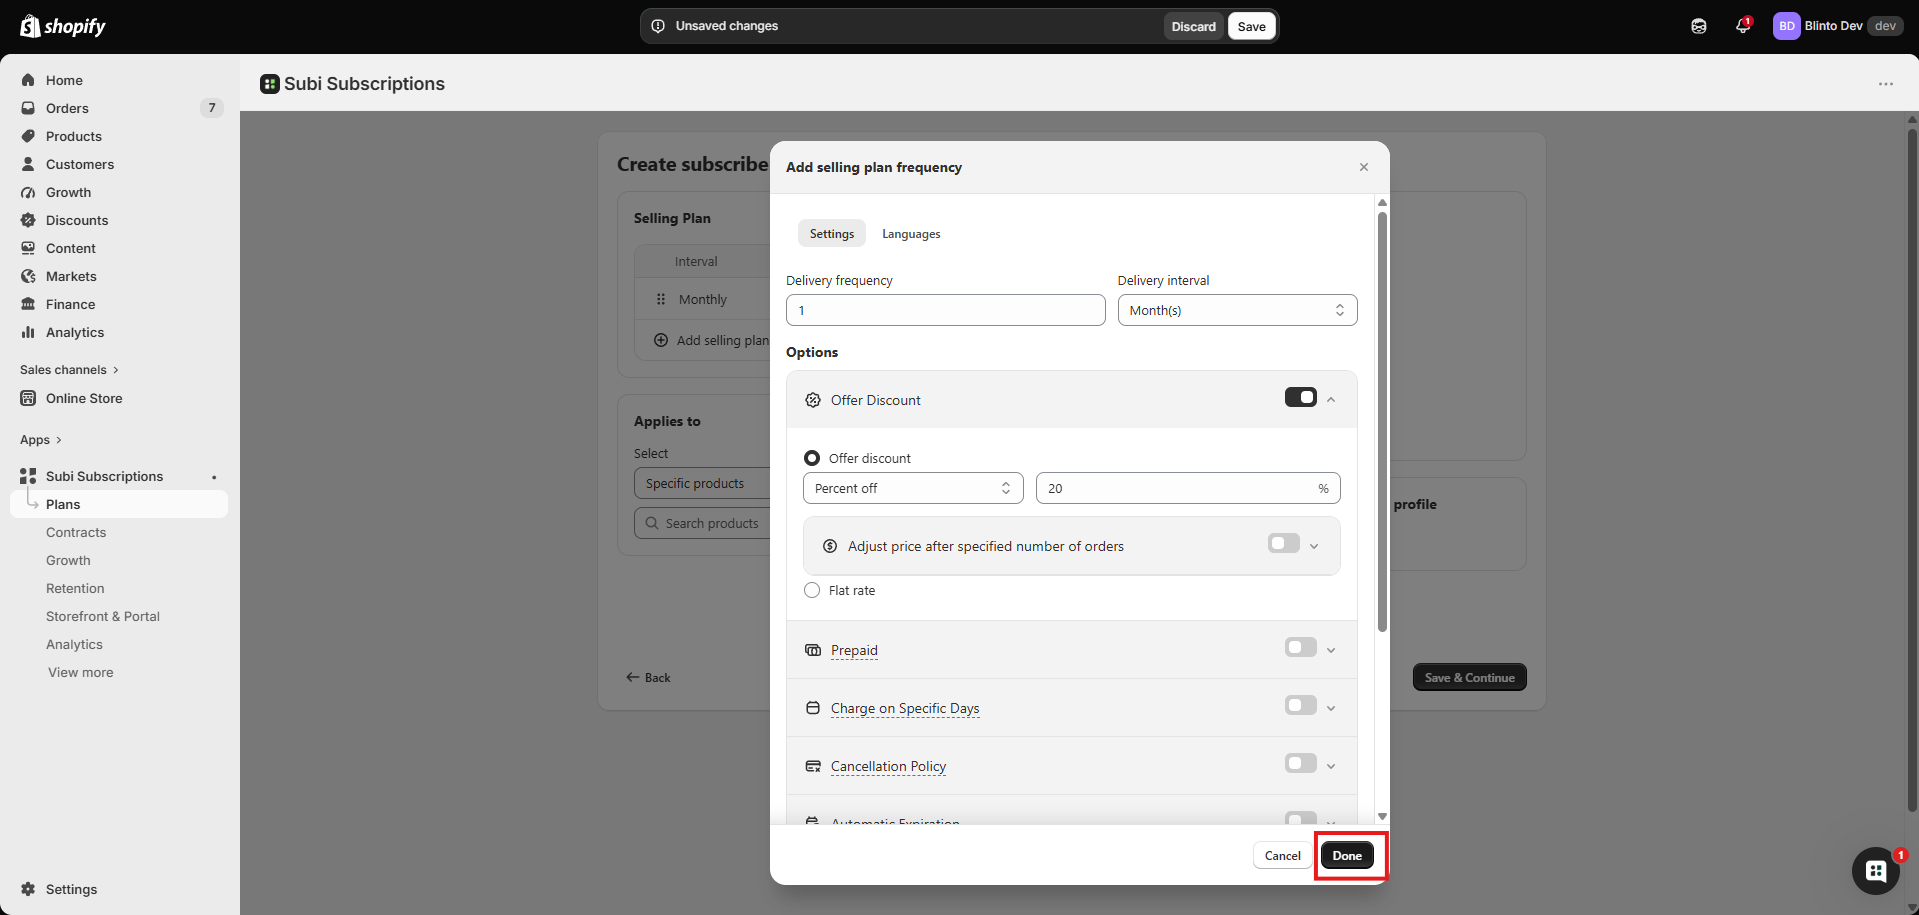This screenshot has width=1919, height=915.
Task: Open the Delivery interval Month(s) dropdown
Action: [1237, 310]
